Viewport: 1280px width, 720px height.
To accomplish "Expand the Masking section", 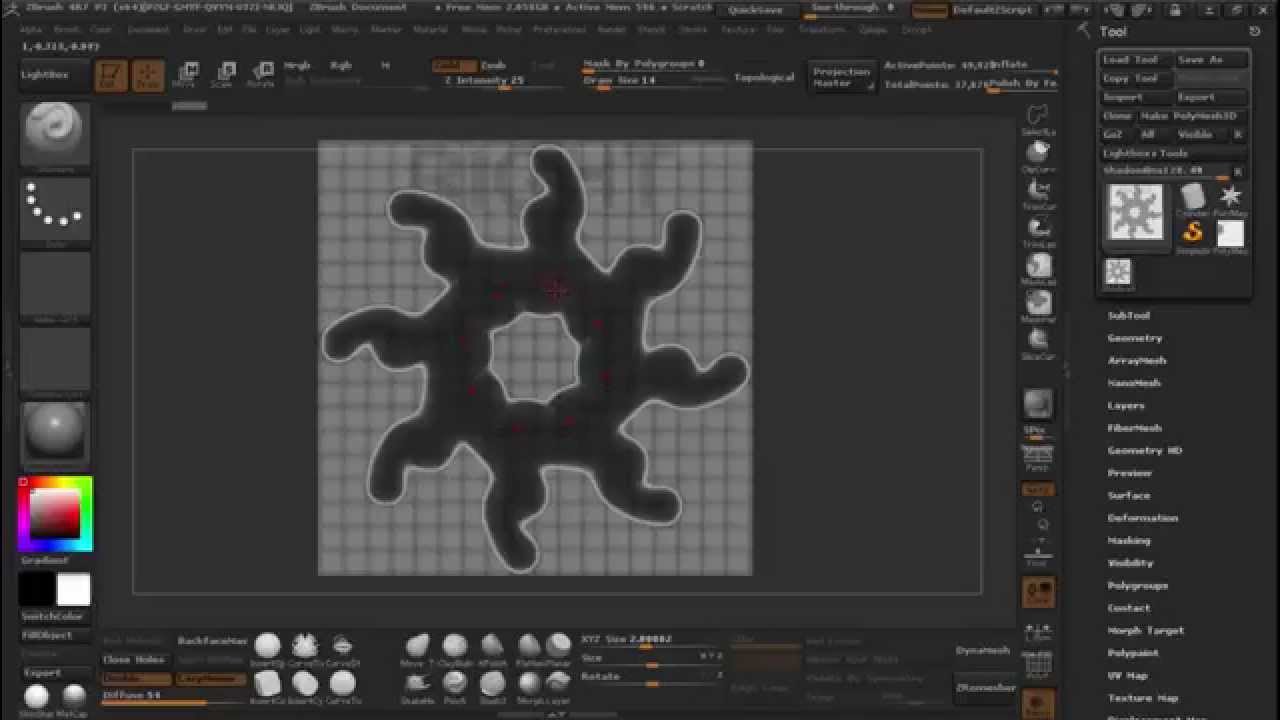I will pyautogui.click(x=1129, y=540).
